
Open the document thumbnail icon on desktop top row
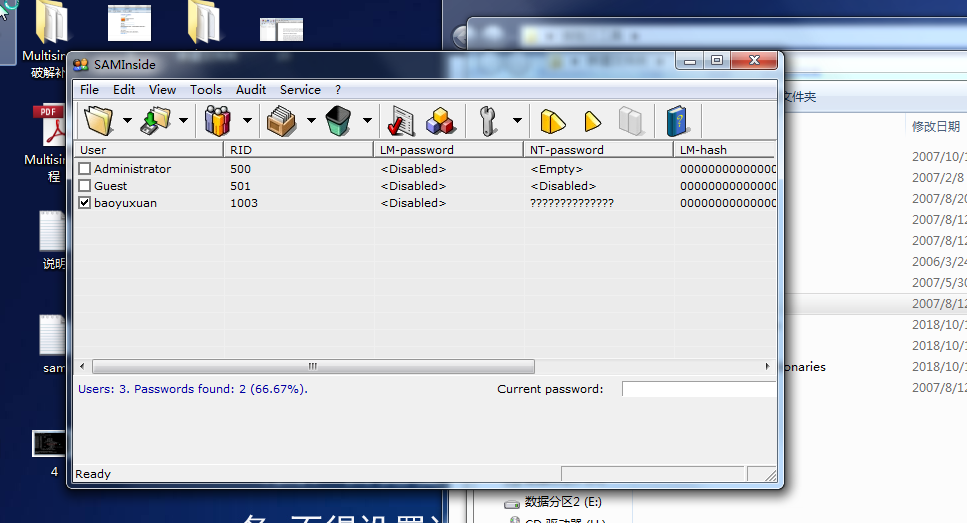(x=130, y=23)
